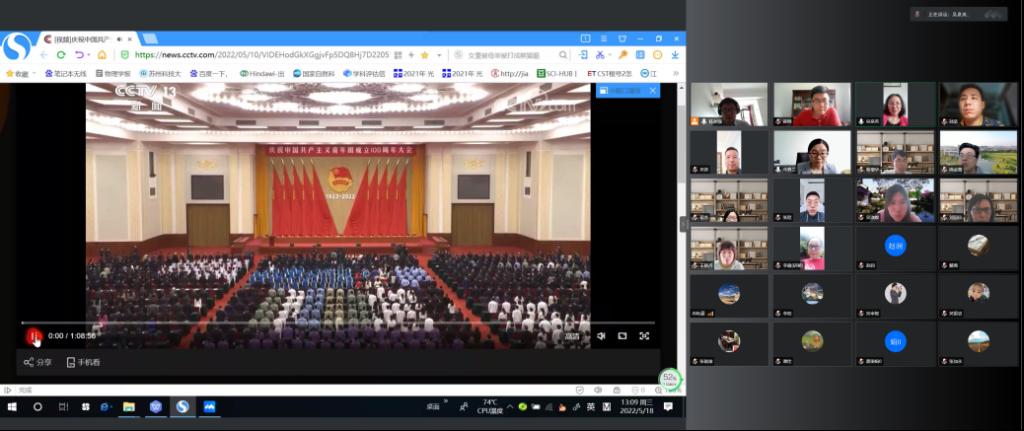Open the 百度一下 bookmark

[x=209, y=74]
